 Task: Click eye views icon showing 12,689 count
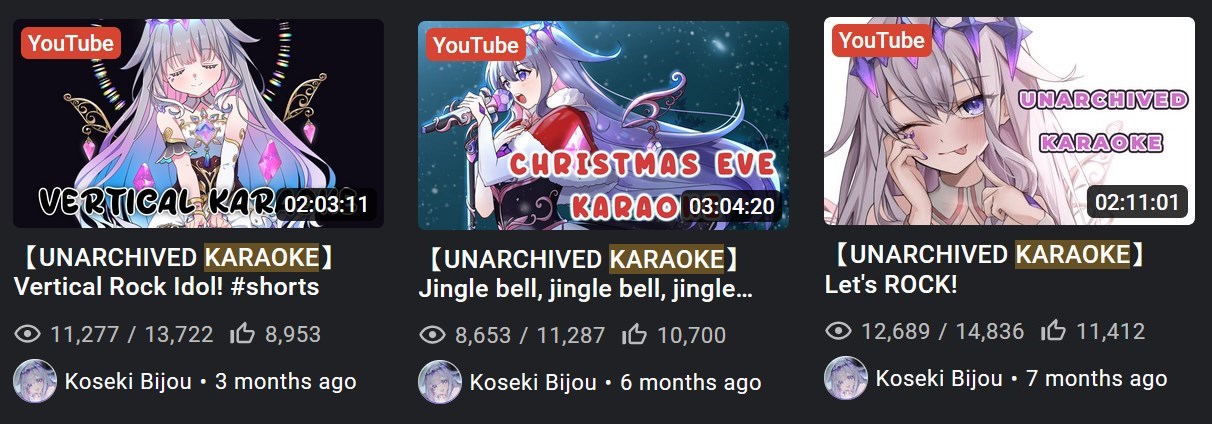tap(838, 331)
